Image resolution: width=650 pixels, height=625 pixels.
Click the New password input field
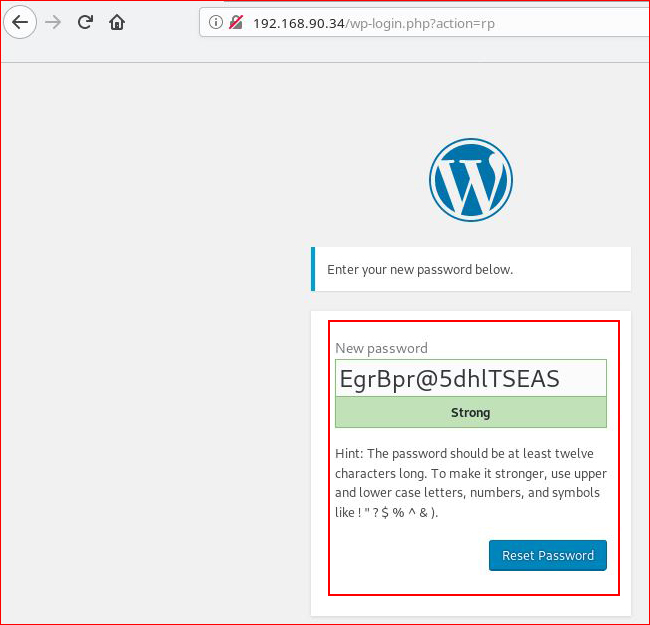[x=471, y=378]
